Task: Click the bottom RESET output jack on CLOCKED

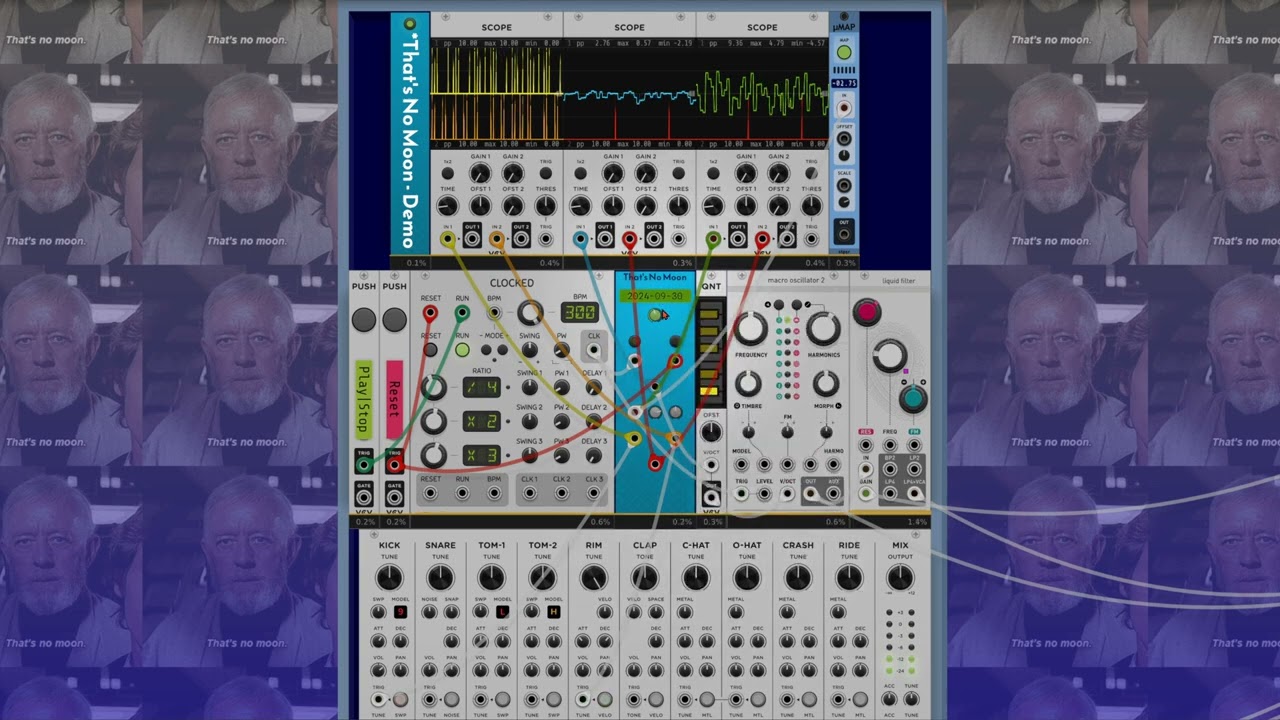Action: coord(430,492)
